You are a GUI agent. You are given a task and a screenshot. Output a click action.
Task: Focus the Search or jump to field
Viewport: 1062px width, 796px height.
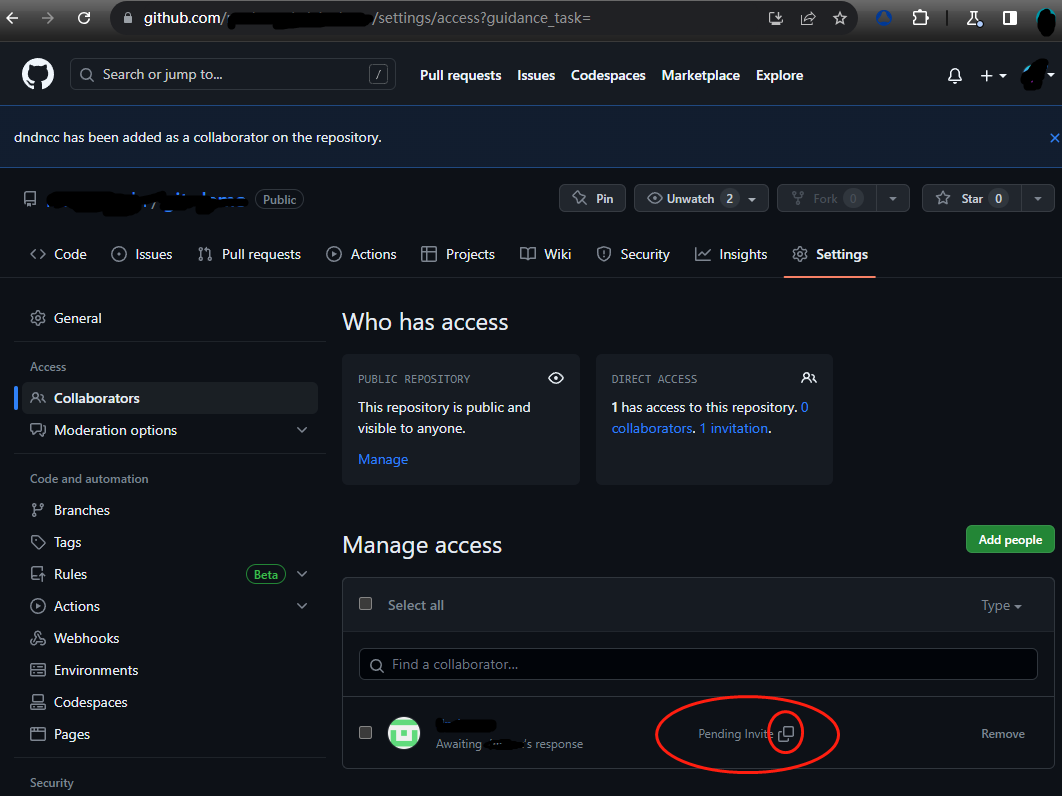(232, 75)
